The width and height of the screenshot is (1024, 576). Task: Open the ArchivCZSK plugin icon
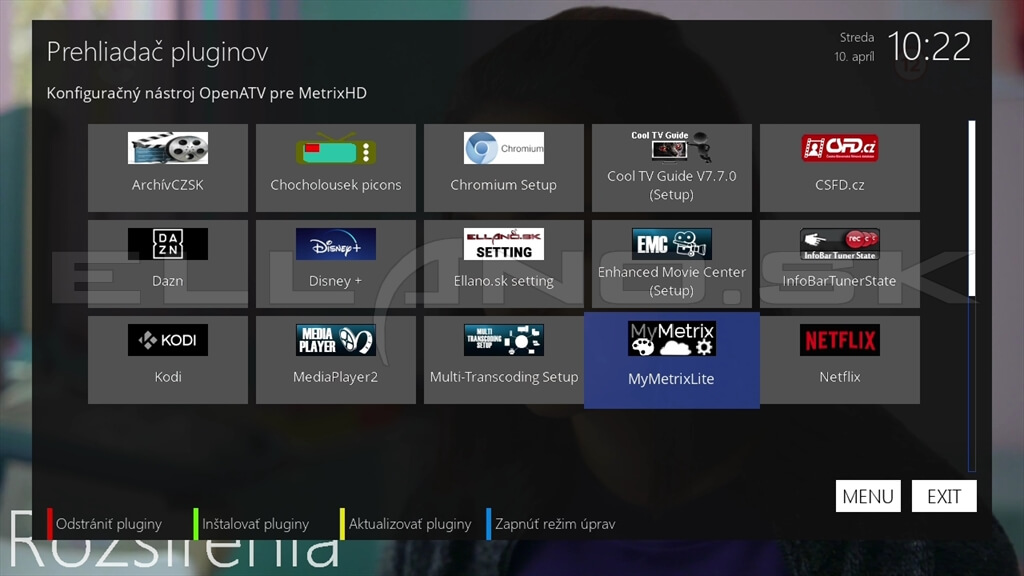tap(168, 148)
